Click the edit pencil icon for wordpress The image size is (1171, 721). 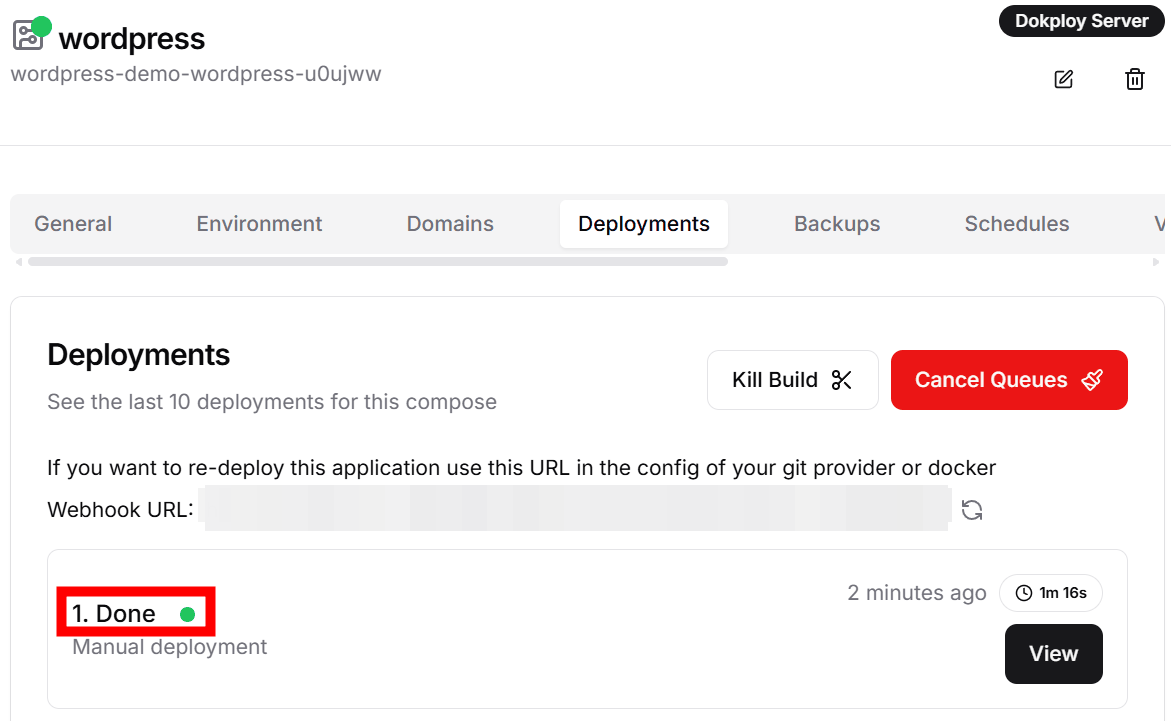[x=1064, y=79]
